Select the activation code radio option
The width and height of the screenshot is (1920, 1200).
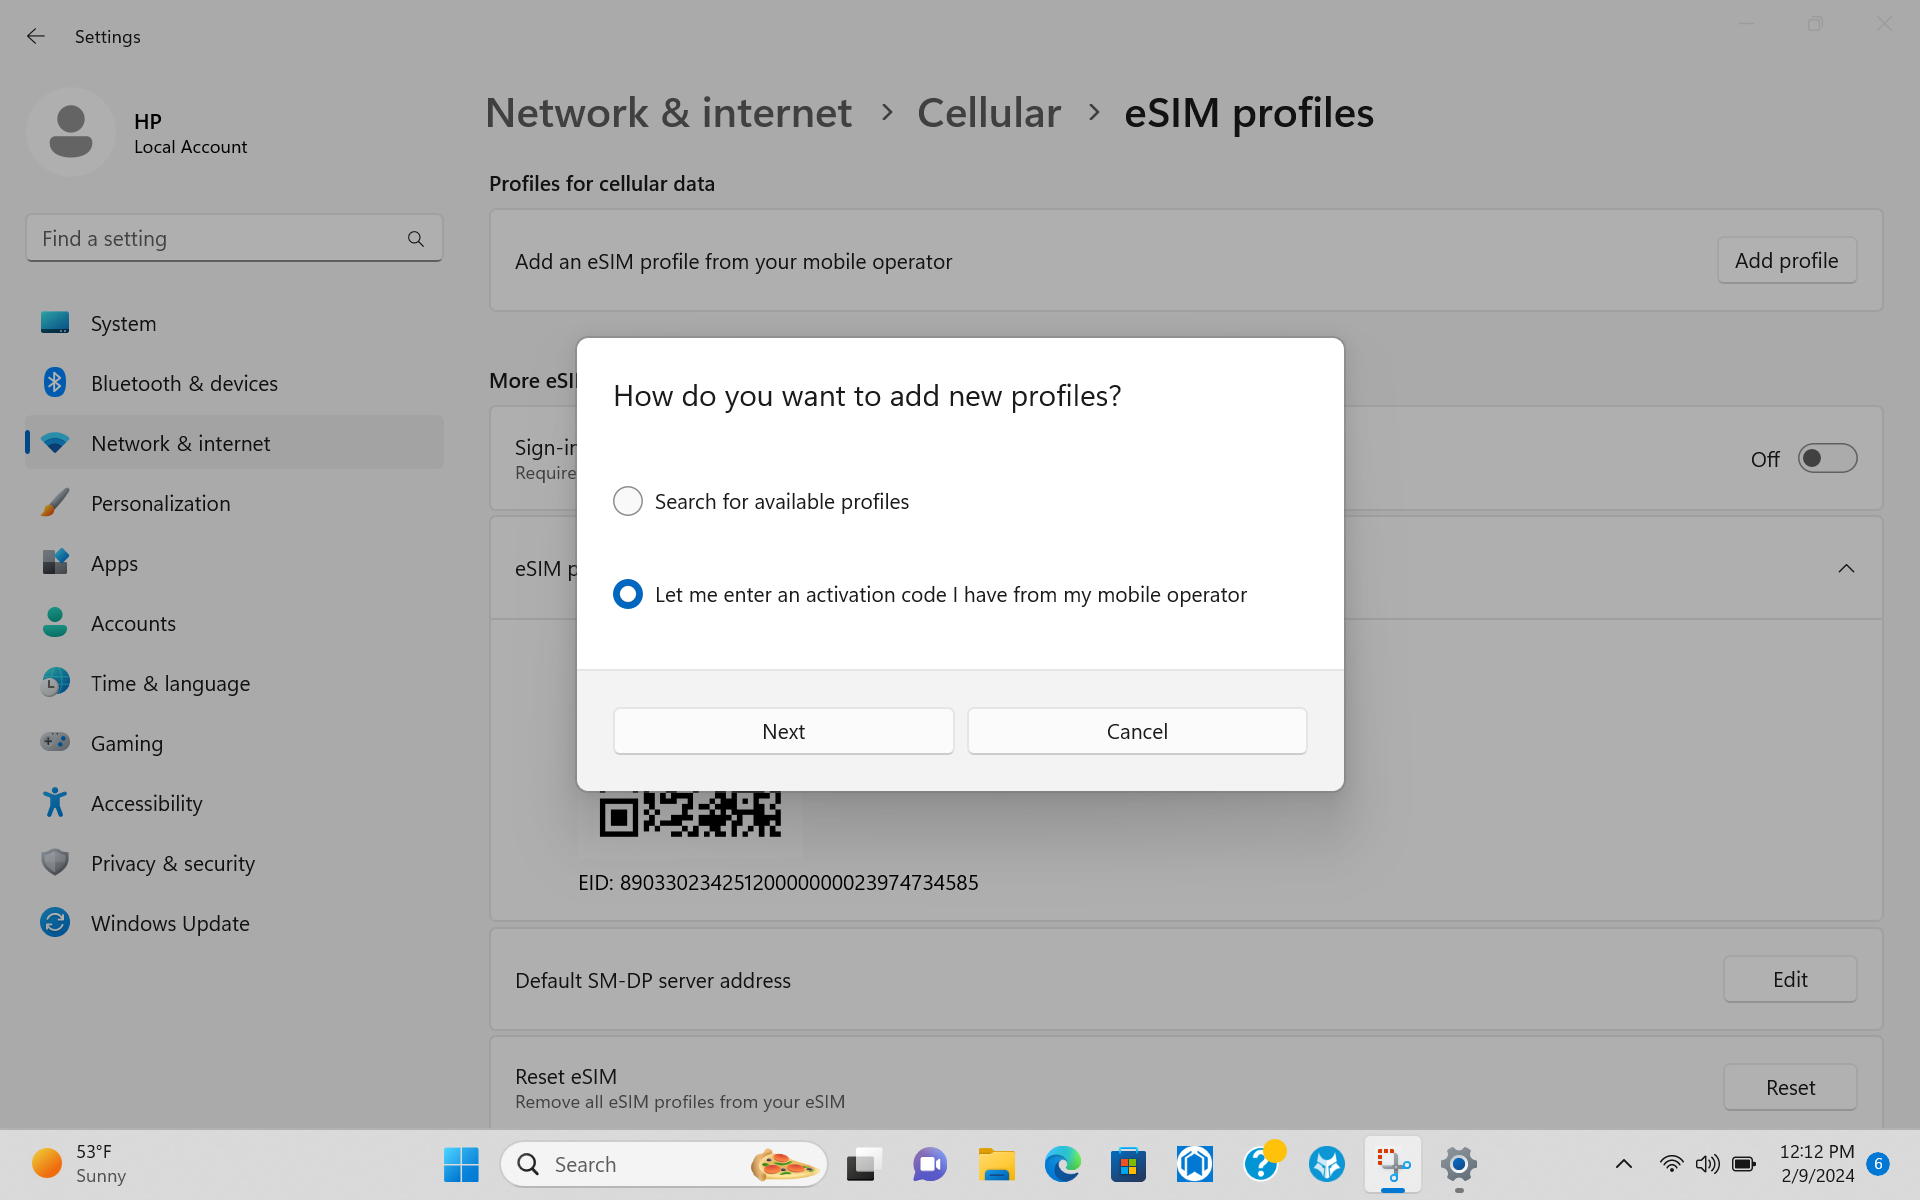(628, 594)
